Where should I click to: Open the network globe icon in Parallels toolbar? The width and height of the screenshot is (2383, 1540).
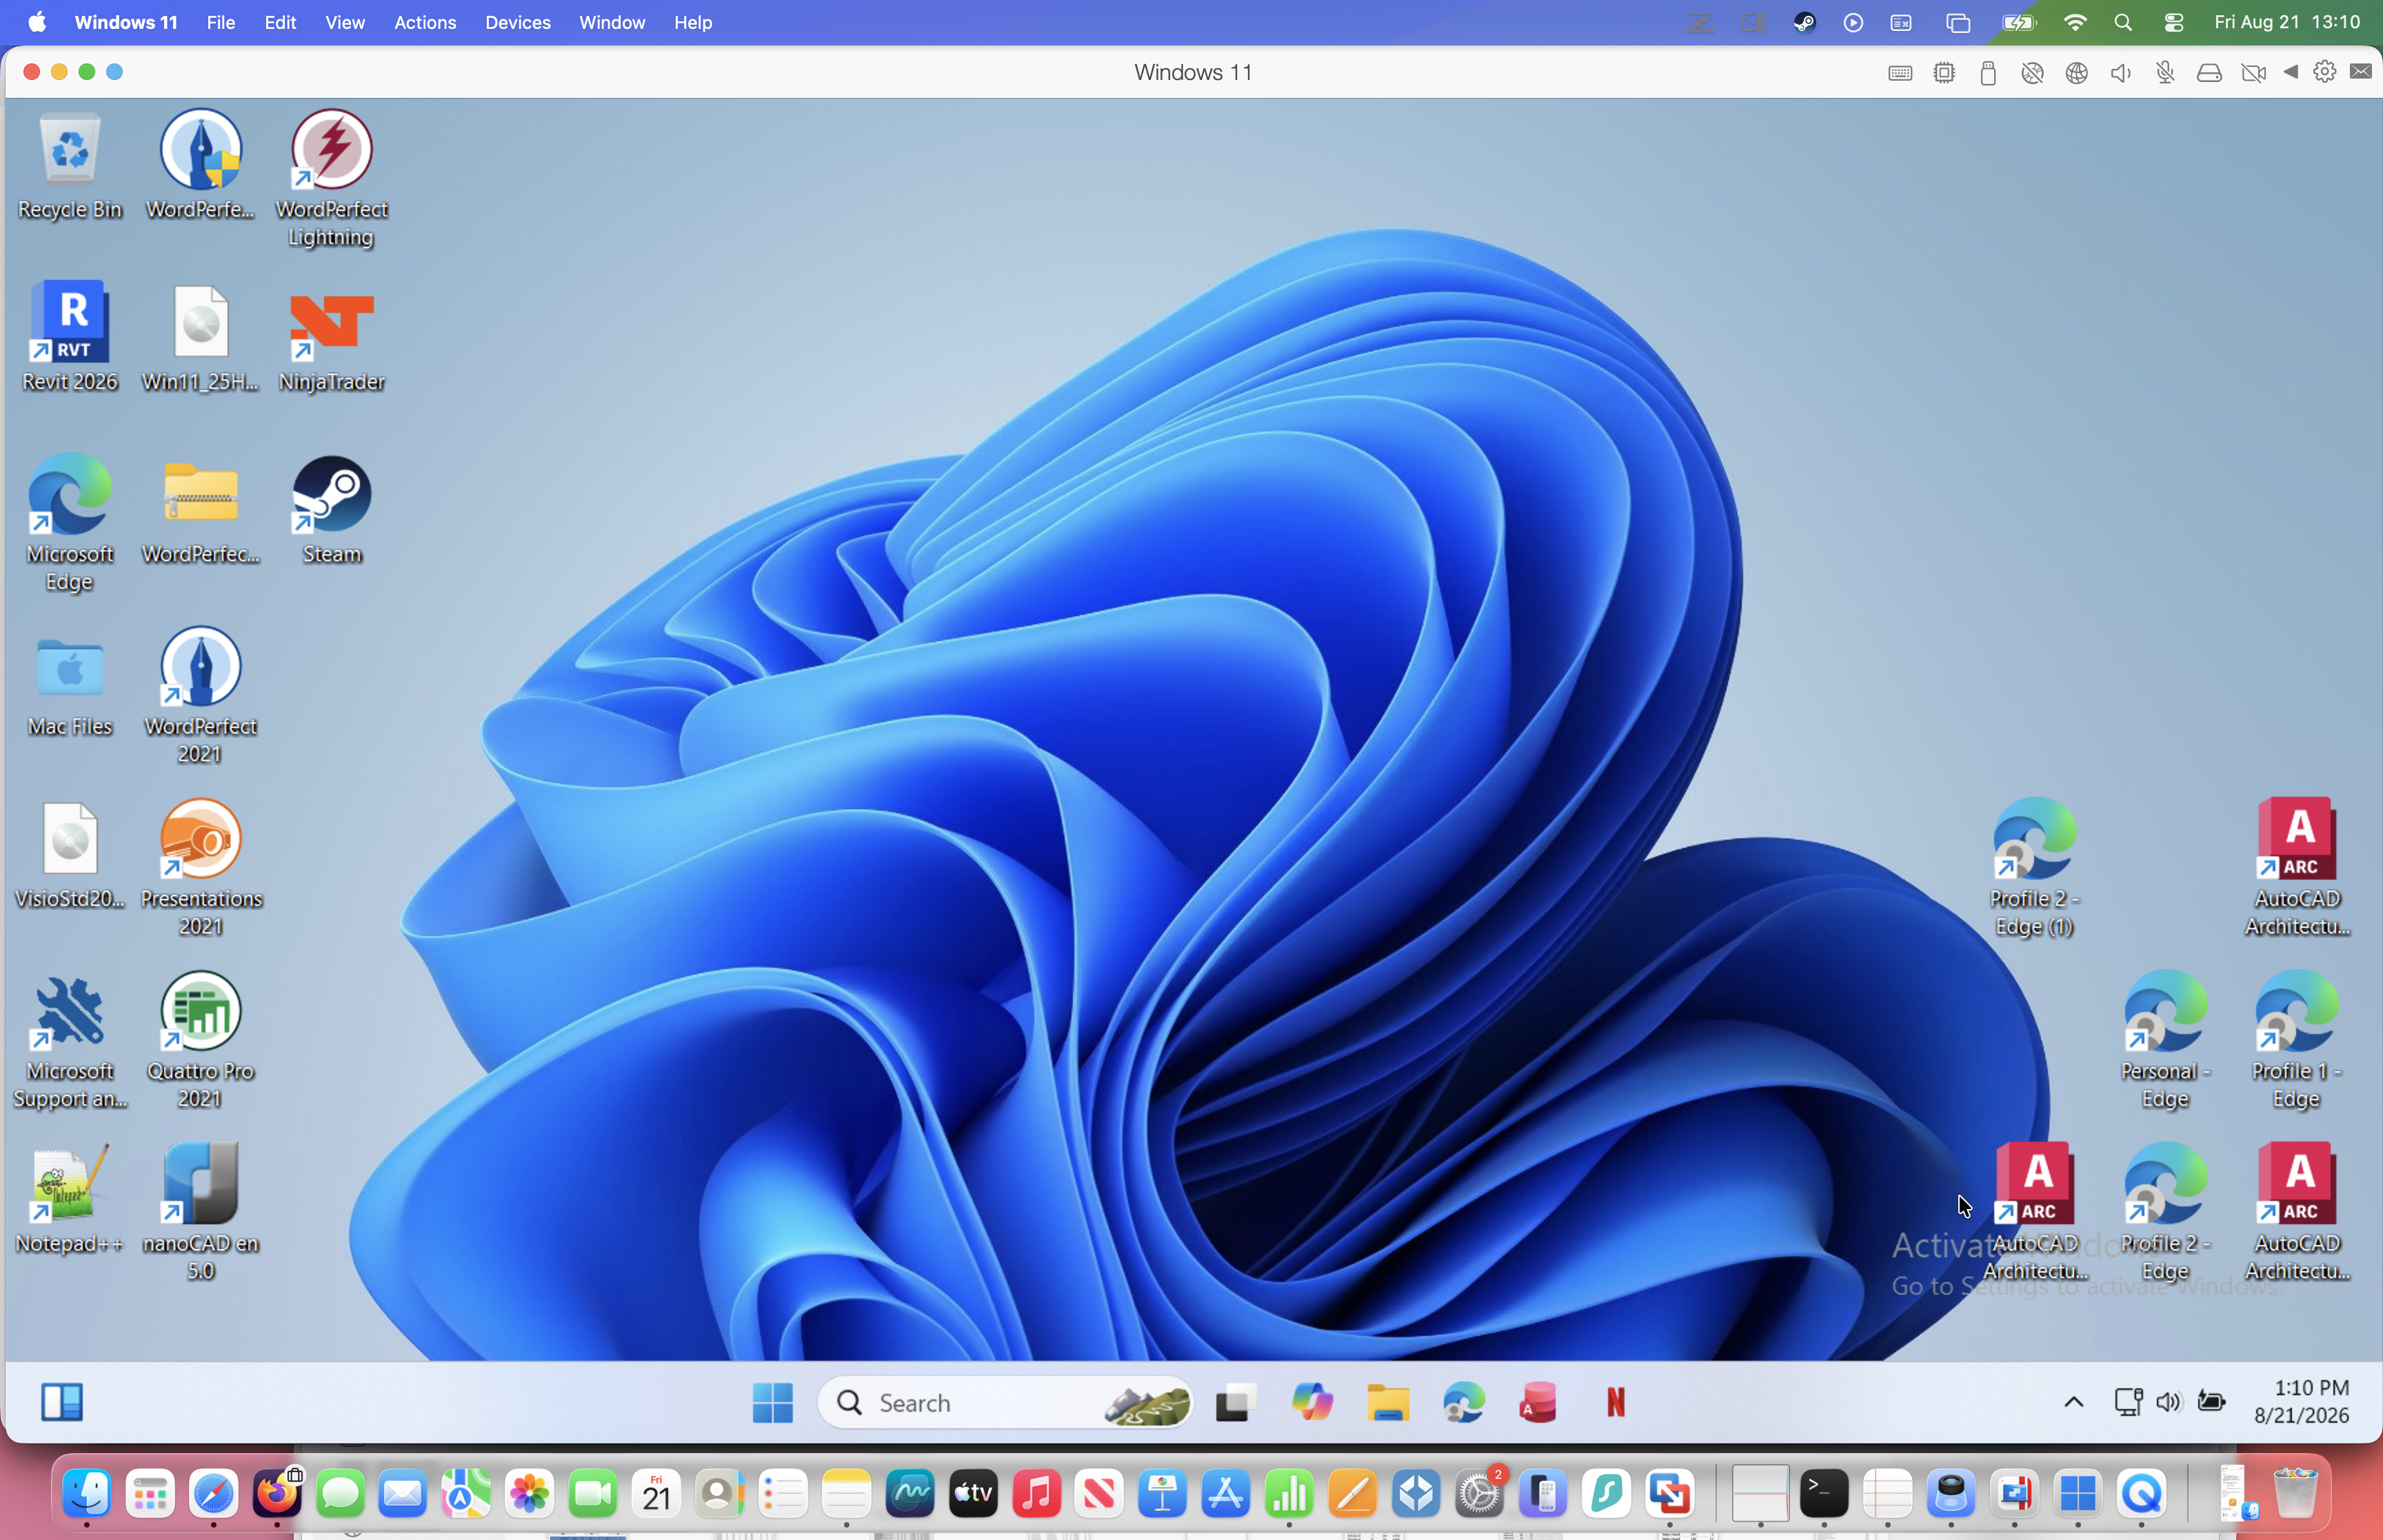pyautogui.click(x=2077, y=72)
